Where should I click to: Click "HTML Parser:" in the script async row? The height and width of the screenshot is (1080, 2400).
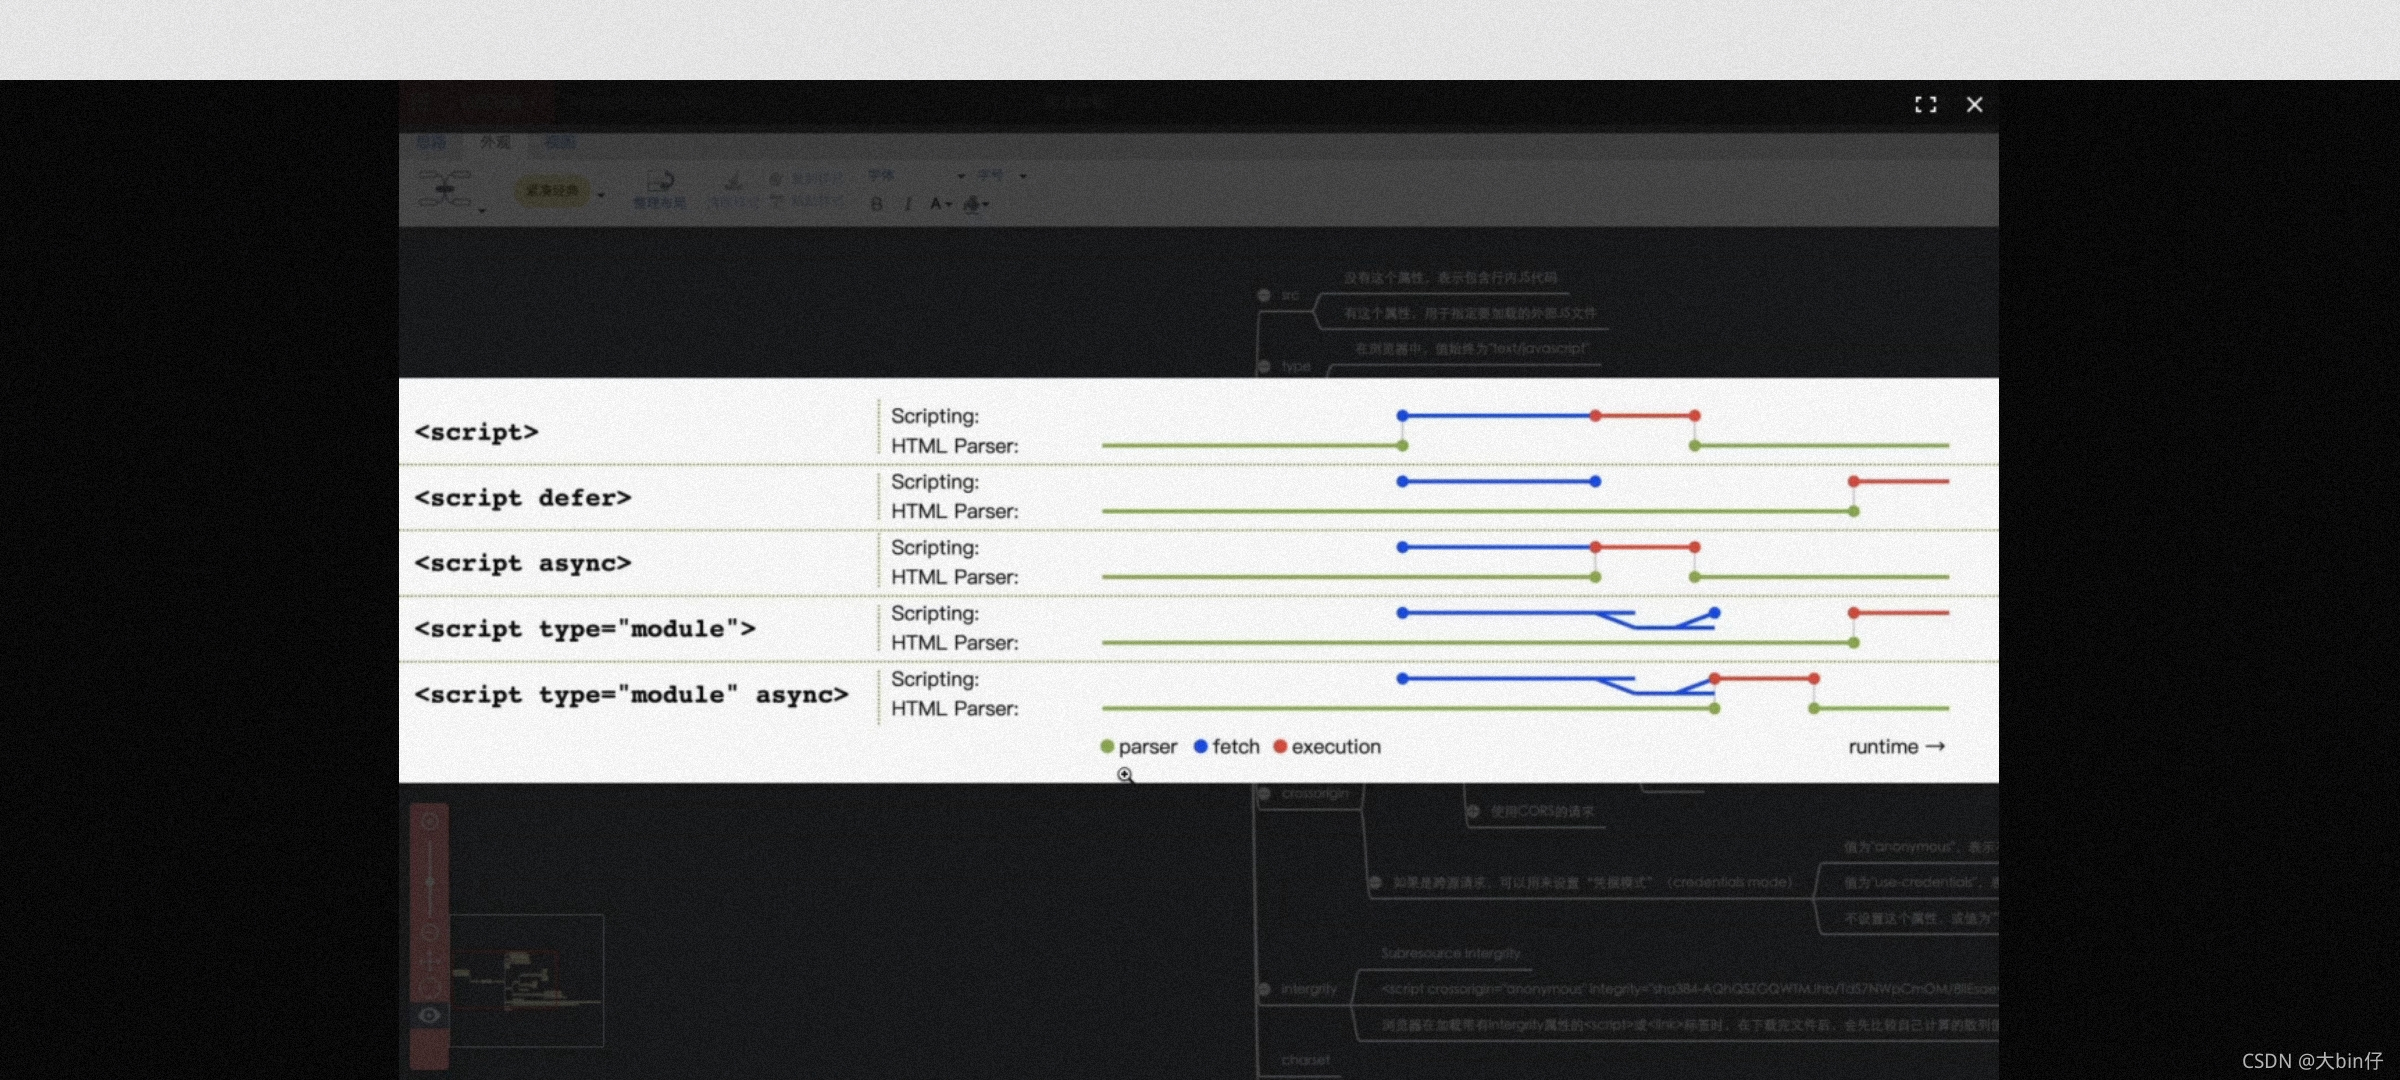click(x=955, y=577)
